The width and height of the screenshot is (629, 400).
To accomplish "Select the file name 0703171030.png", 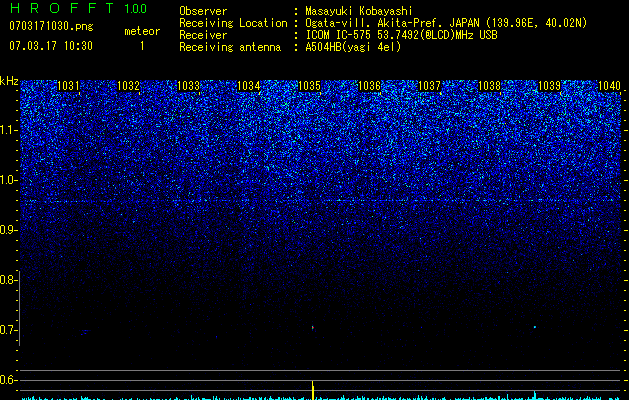I will pyautogui.click(x=51, y=27).
